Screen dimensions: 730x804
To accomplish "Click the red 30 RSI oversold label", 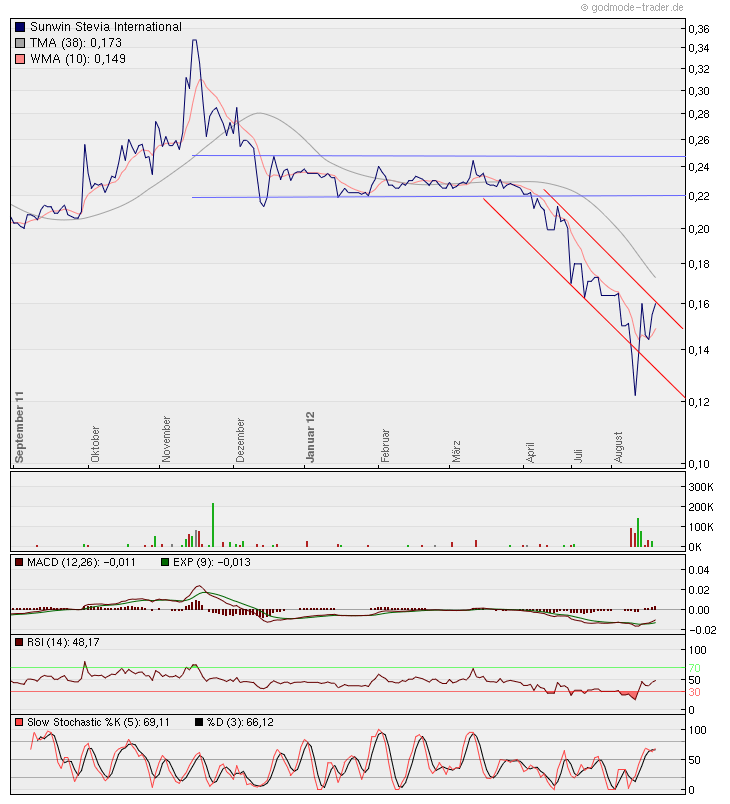I will pos(695,693).
